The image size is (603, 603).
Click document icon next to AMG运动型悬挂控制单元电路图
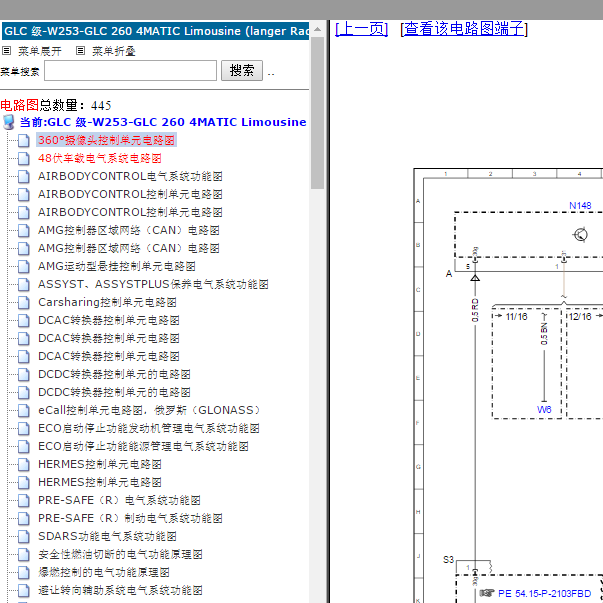tap(24, 267)
